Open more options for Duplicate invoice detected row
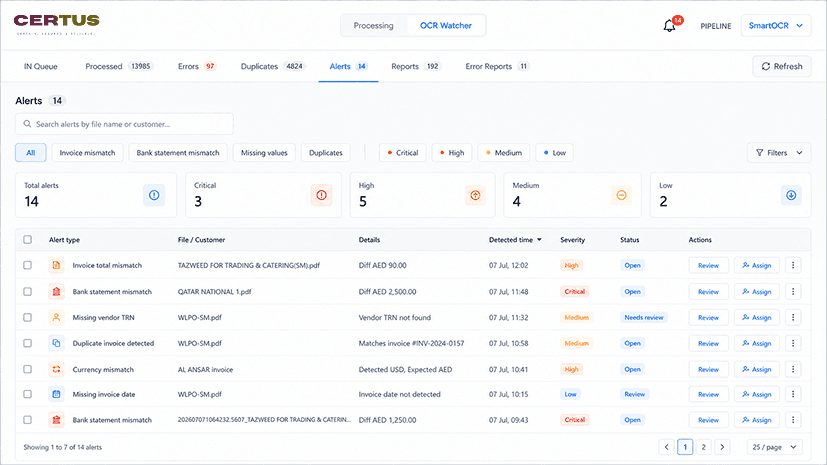 [x=793, y=343]
